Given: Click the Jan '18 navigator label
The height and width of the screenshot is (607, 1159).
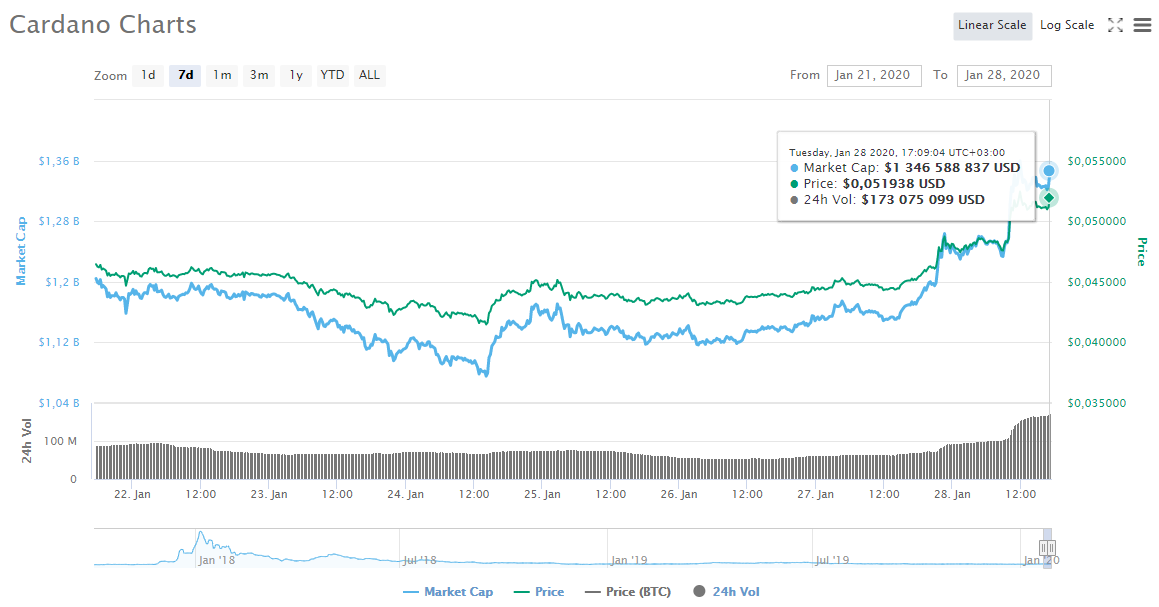Looking at the screenshot, I should click(217, 560).
